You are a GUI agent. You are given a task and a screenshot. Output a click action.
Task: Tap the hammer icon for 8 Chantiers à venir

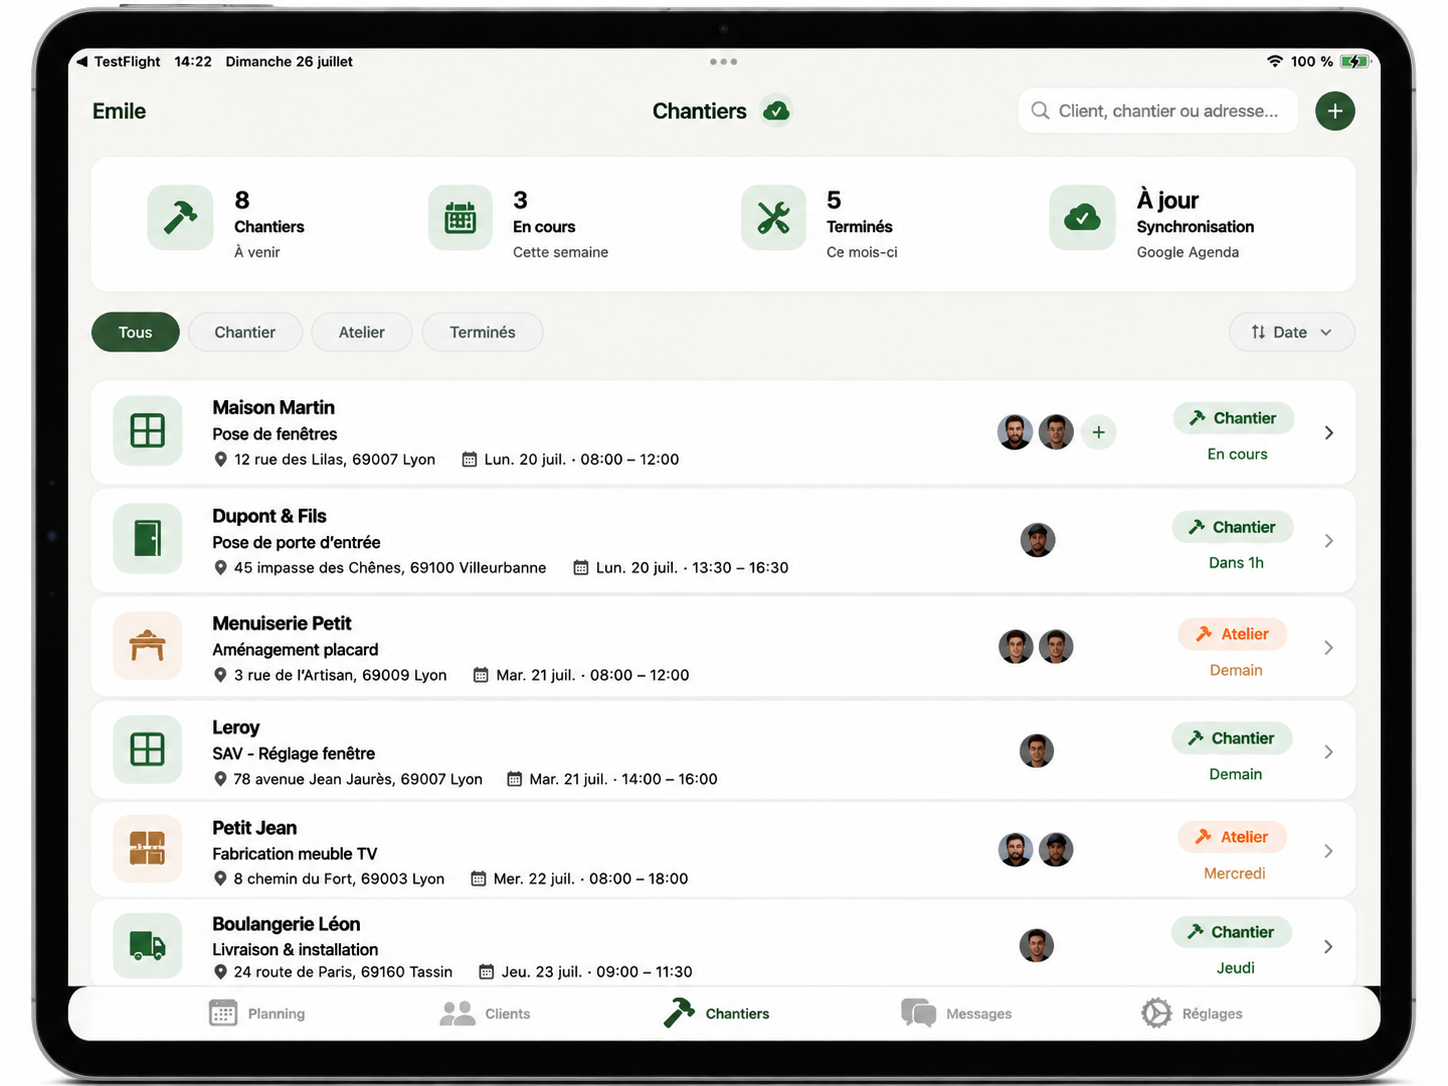pos(180,217)
